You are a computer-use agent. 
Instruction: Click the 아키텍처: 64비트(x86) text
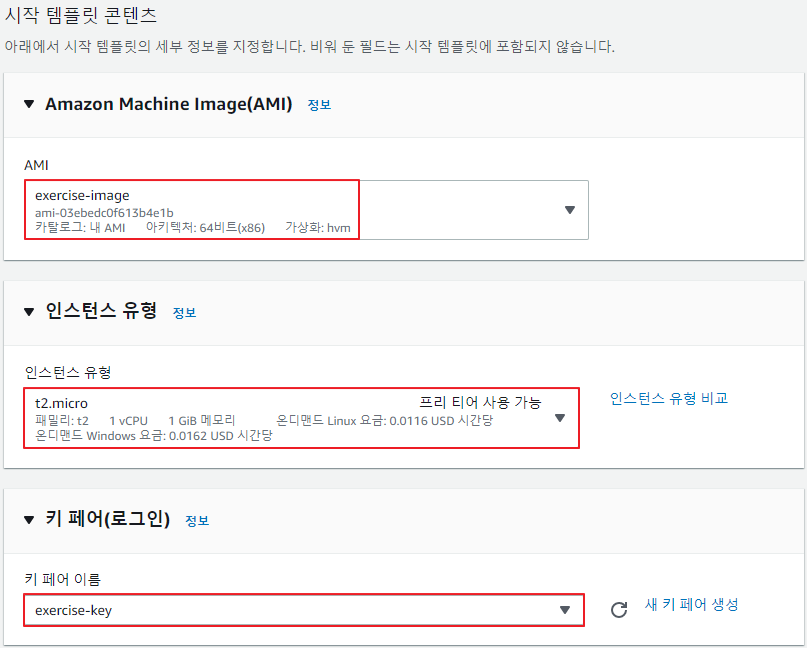click(205, 227)
